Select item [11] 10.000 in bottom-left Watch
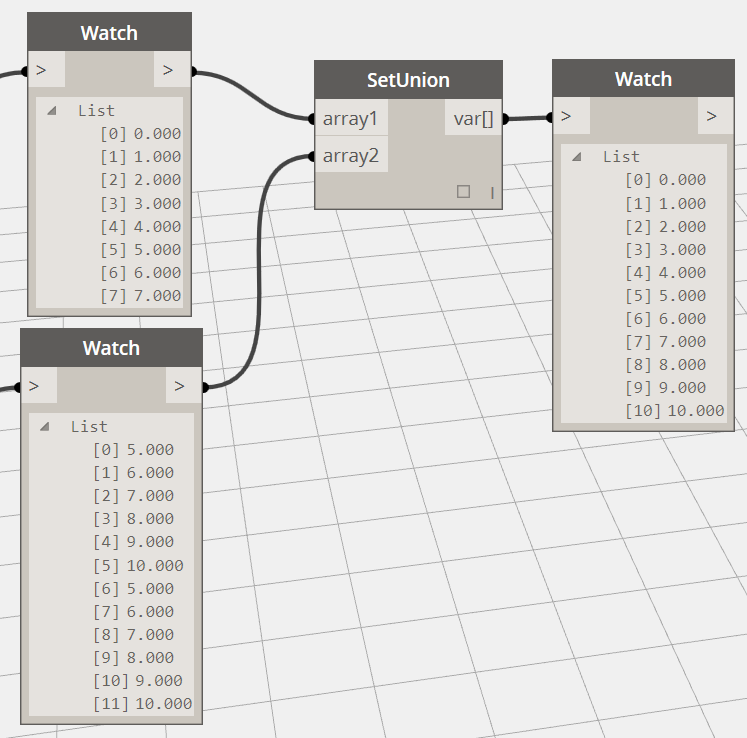The image size is (747, 738). (x=142, y=704)
